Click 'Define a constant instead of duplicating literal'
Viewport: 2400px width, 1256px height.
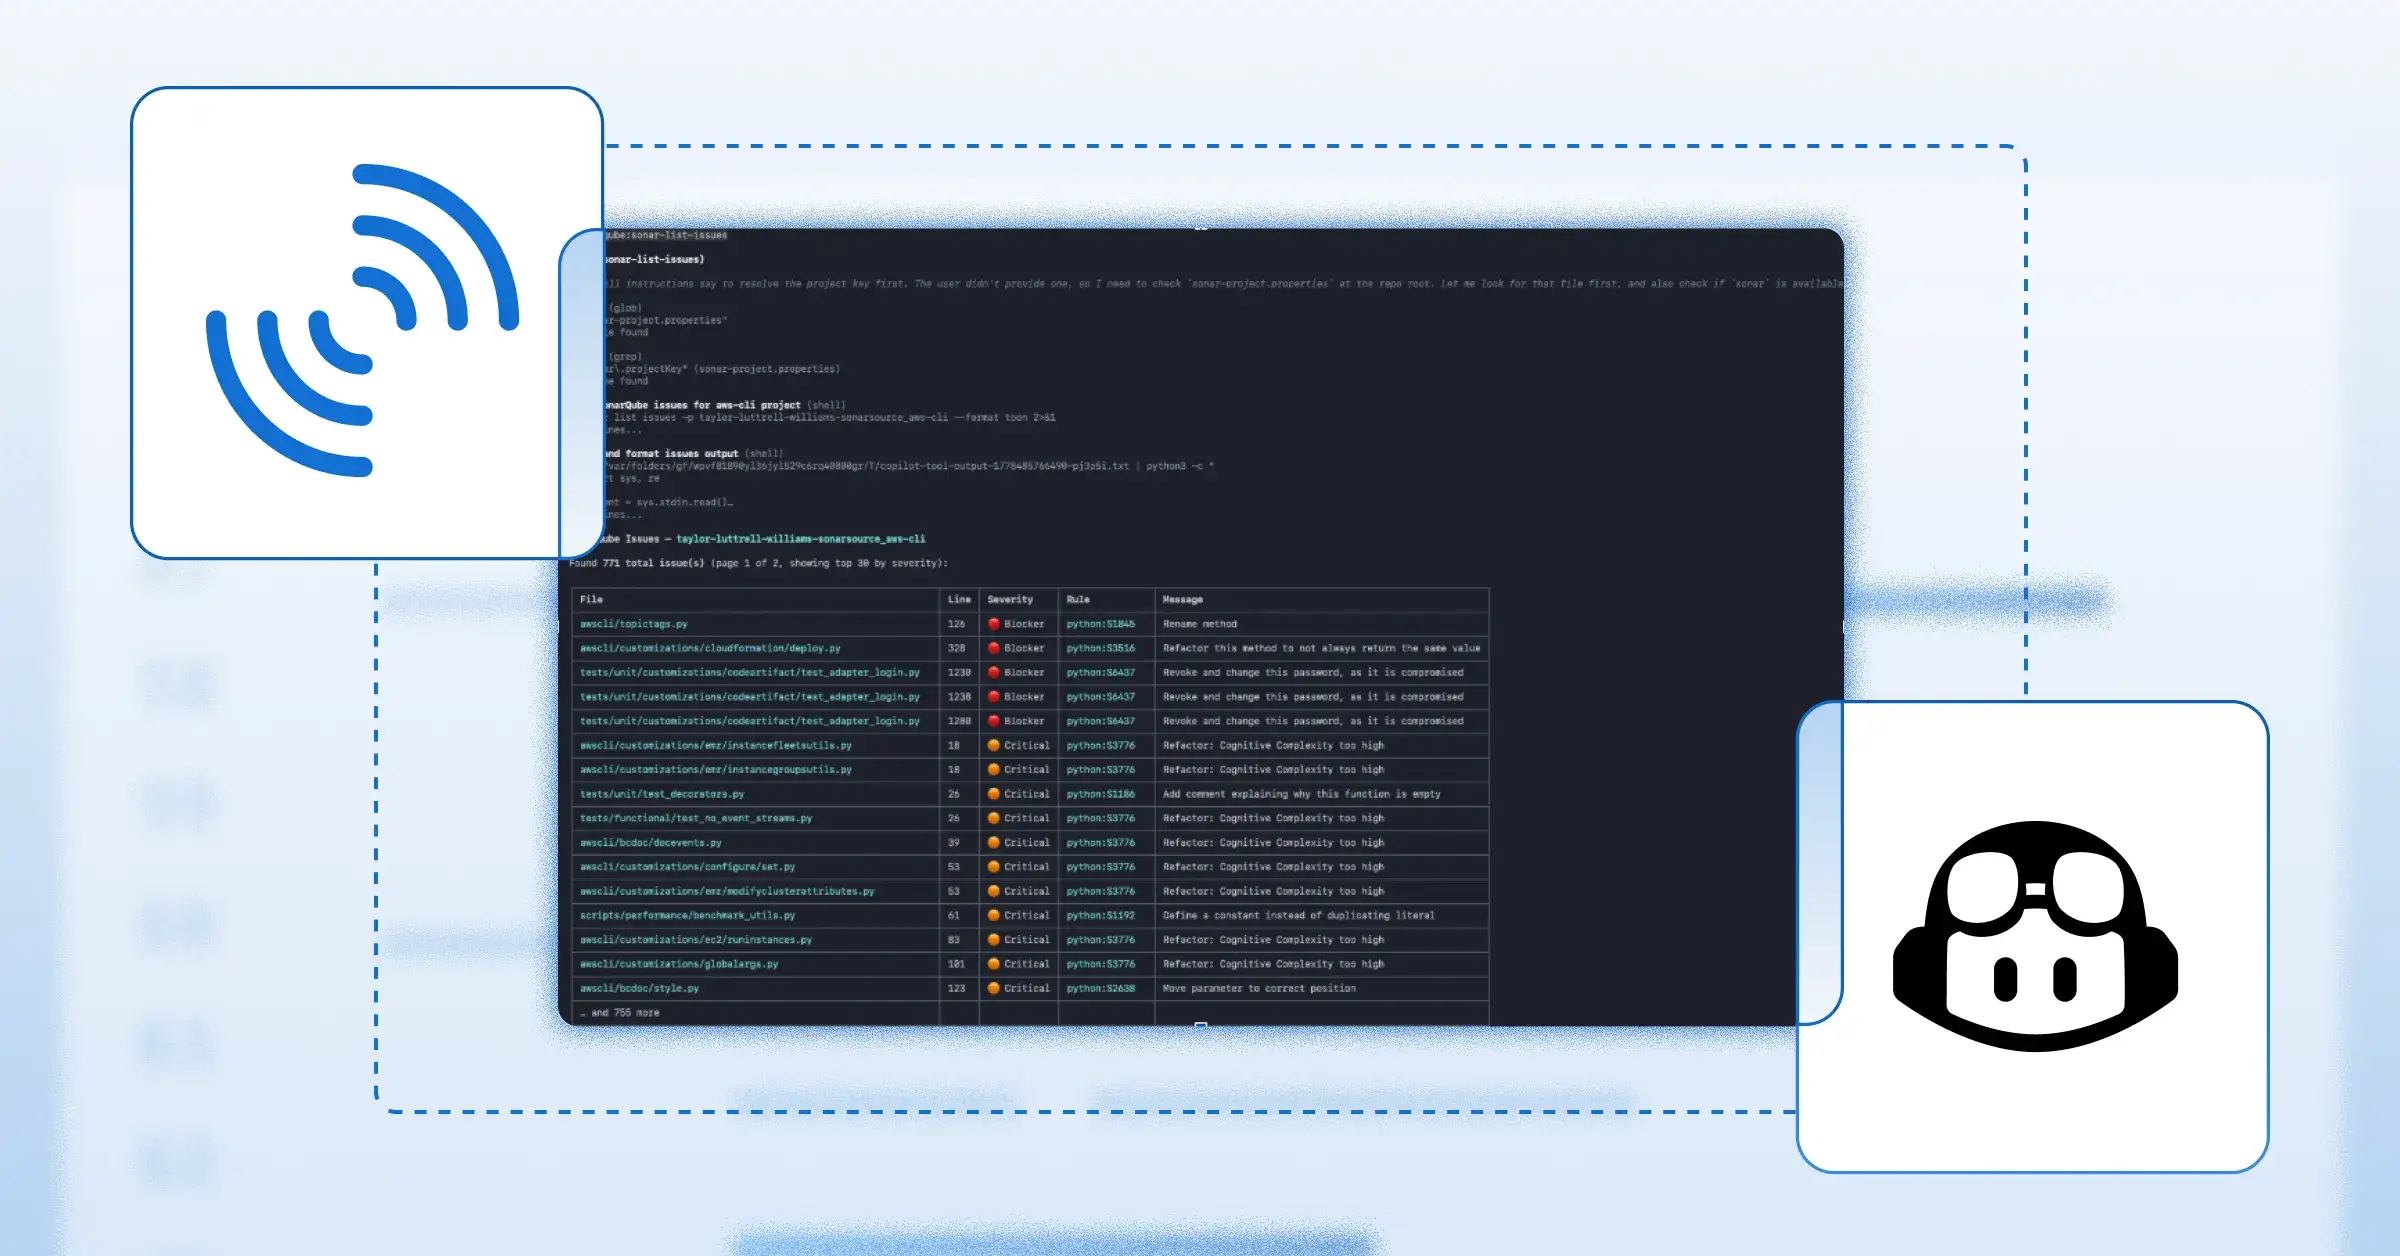1299,915
